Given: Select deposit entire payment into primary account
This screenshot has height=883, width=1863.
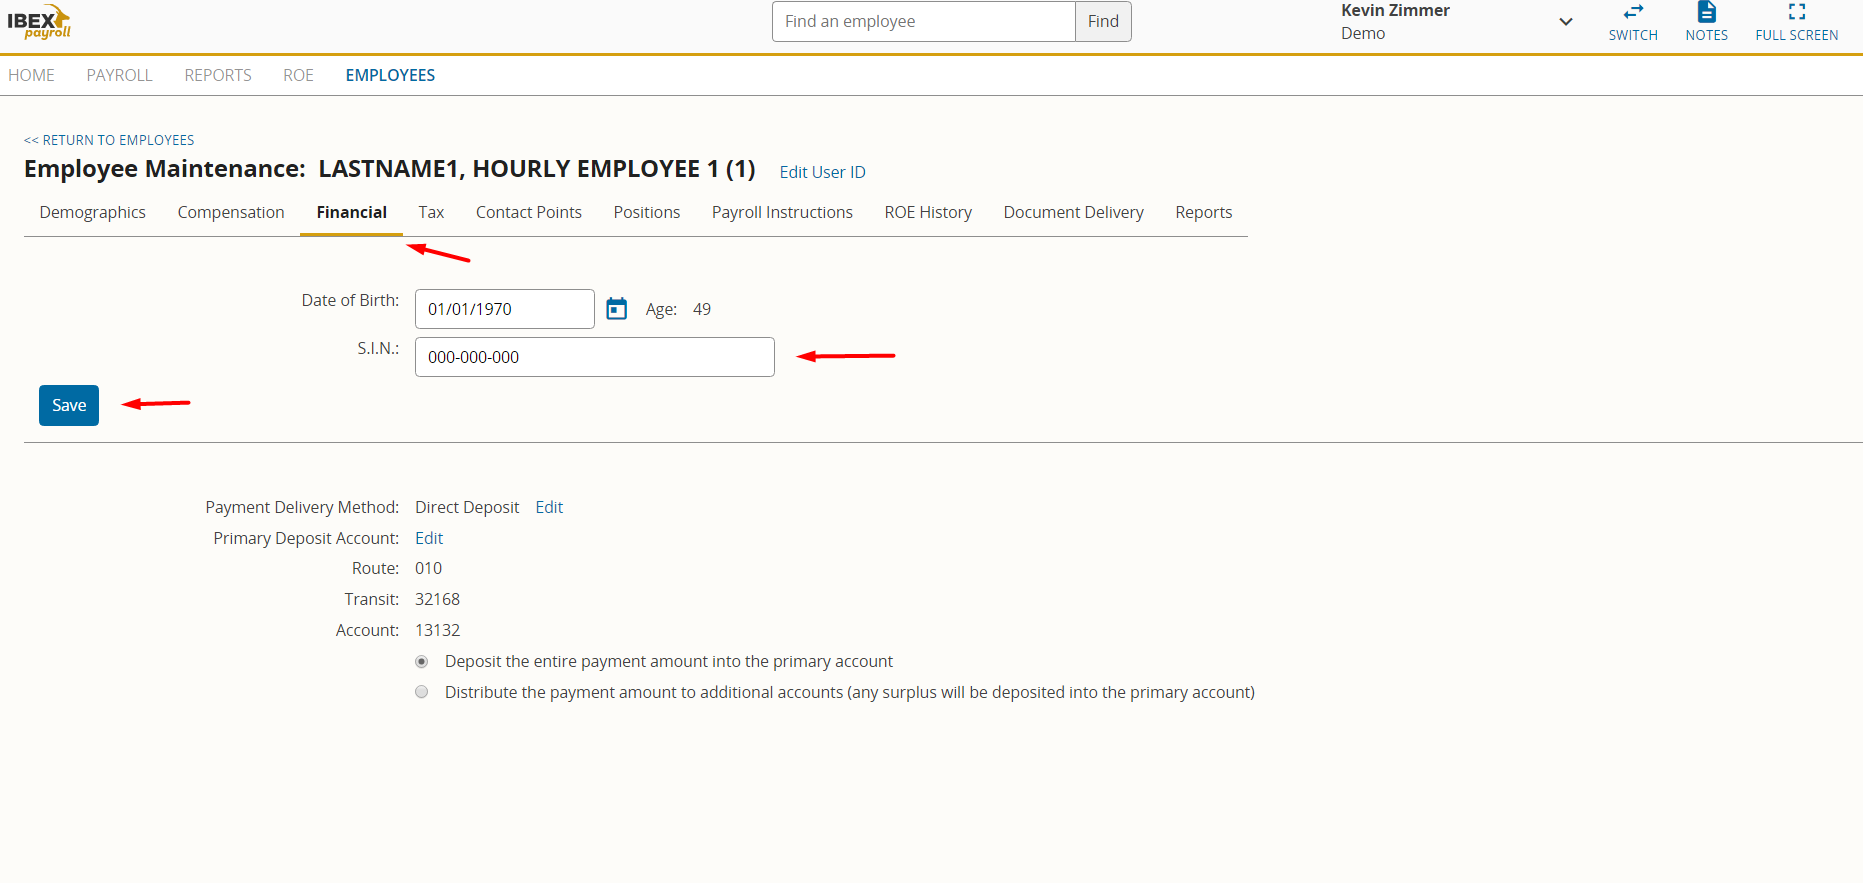Looking at the screenshot, I should pyautogui.click(x=422, y=662).
